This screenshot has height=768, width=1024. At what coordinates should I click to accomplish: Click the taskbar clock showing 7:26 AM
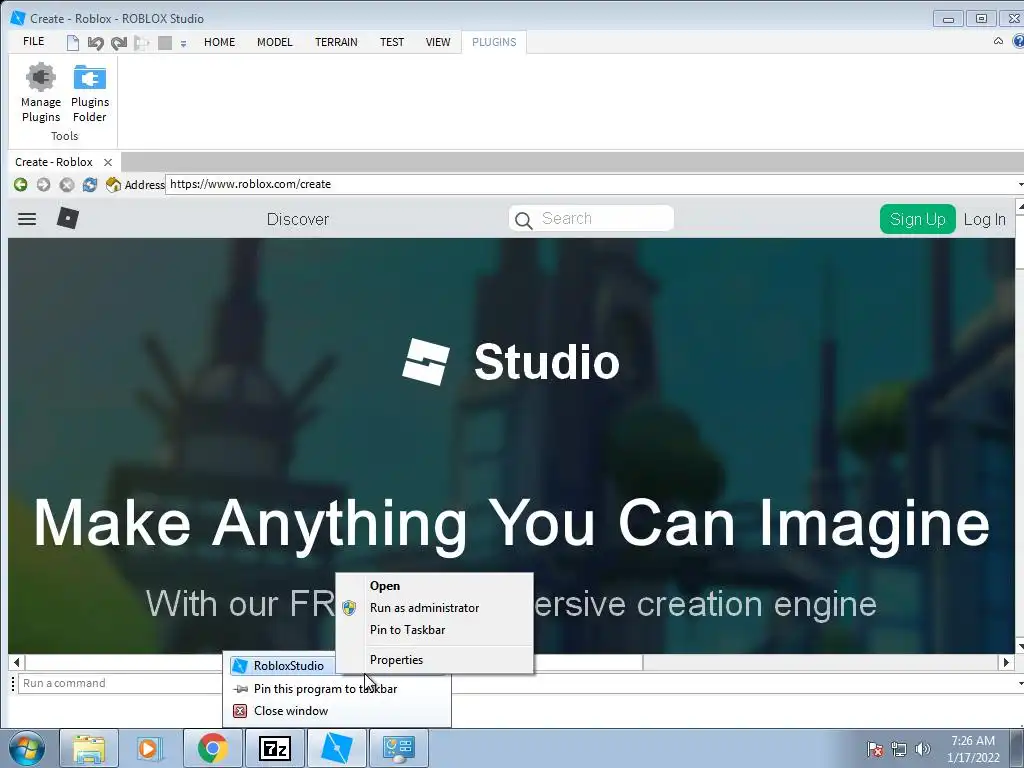(973, 748)
